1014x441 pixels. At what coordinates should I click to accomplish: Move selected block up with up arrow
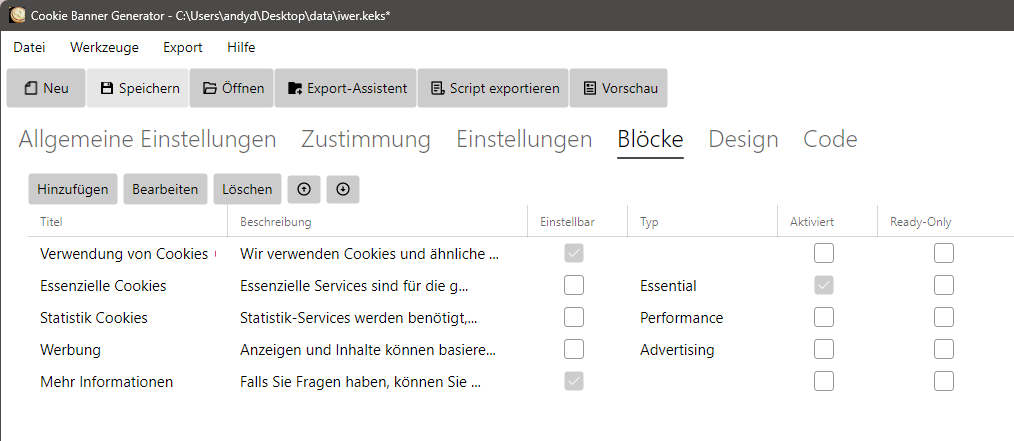coord(304,189)
